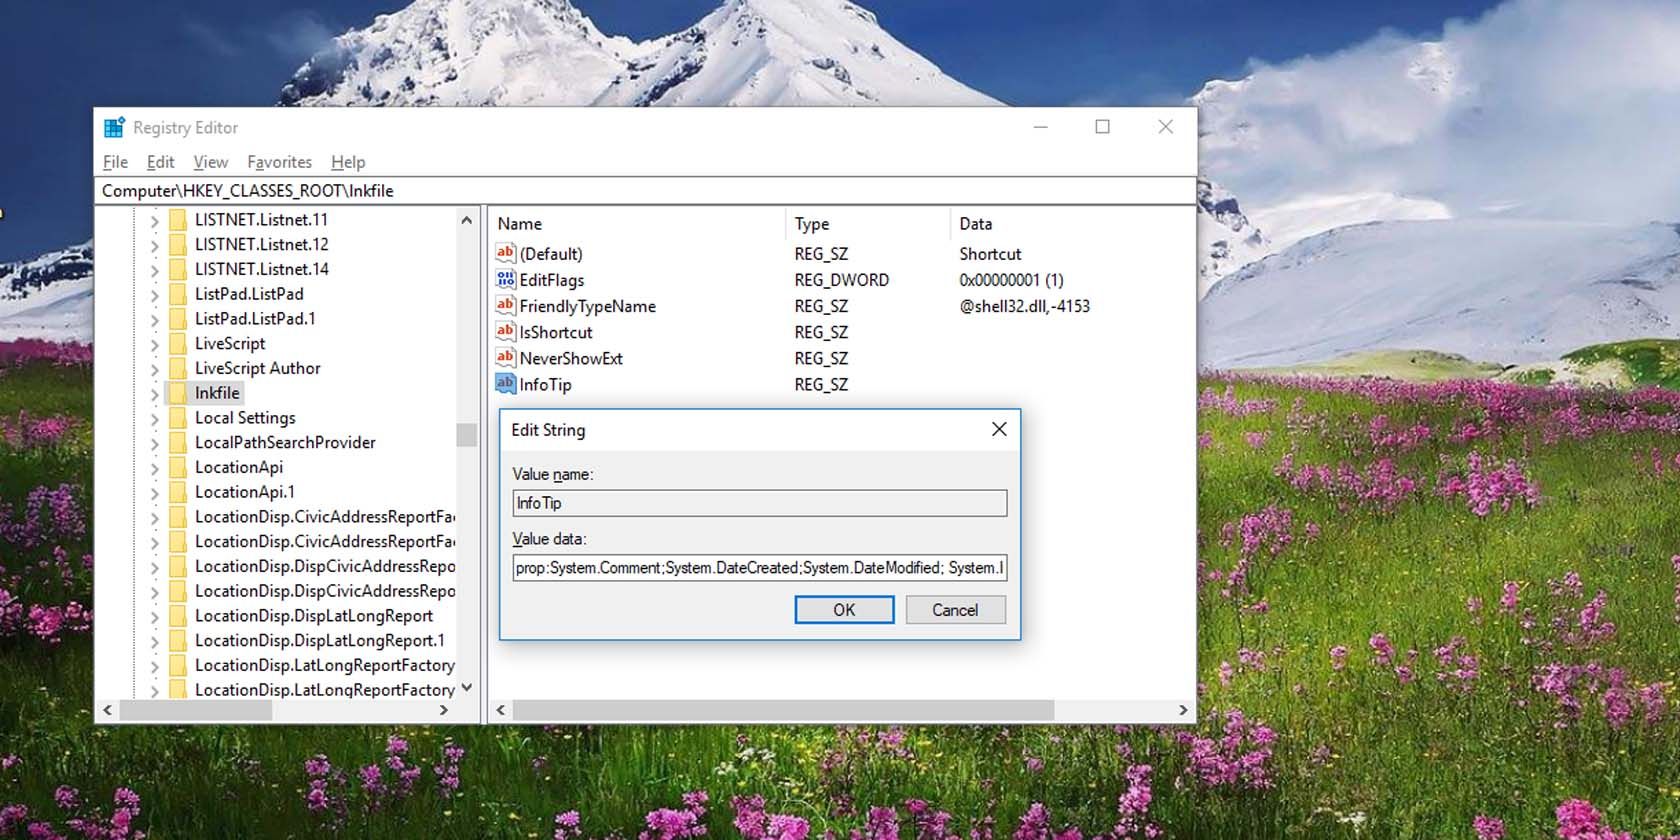Select the LocalPathSearchProvider key
Image resolution: width=1680 pixels, height=840 pixels.
pyautogui.click(x=285, y=442)
